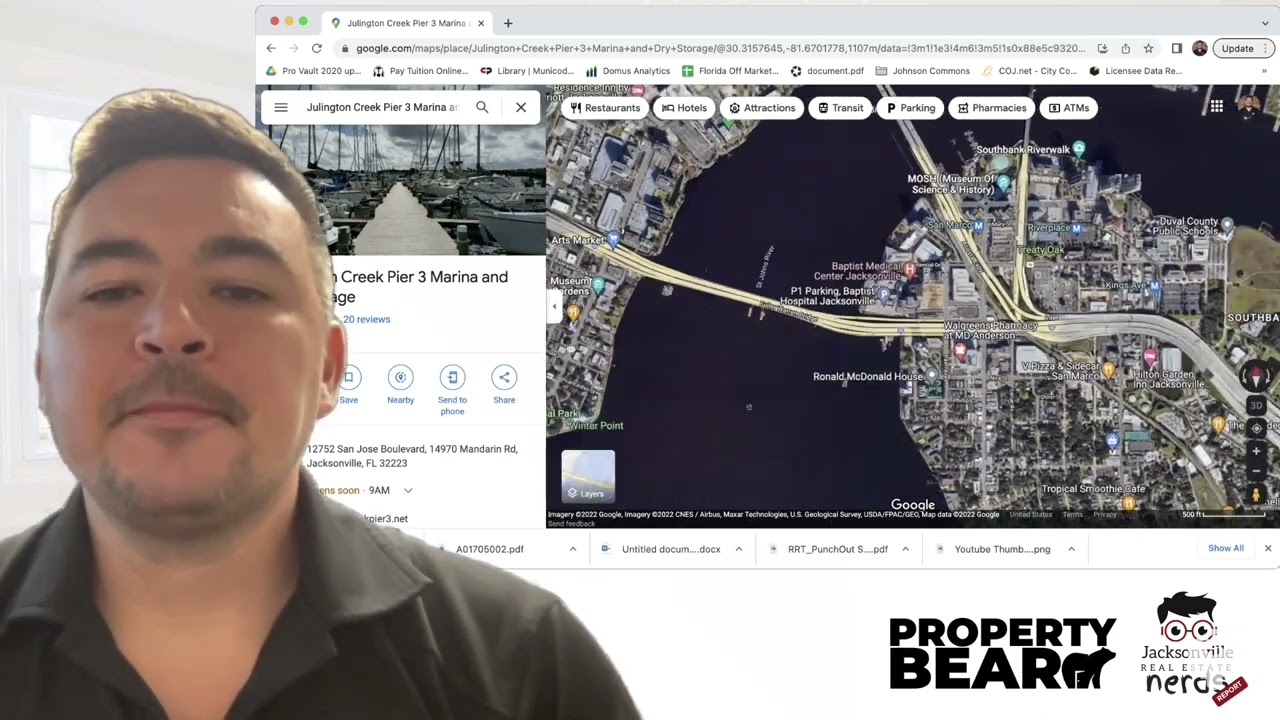
Task: Expand opening hours dropdown
Action: click(408, 490)
